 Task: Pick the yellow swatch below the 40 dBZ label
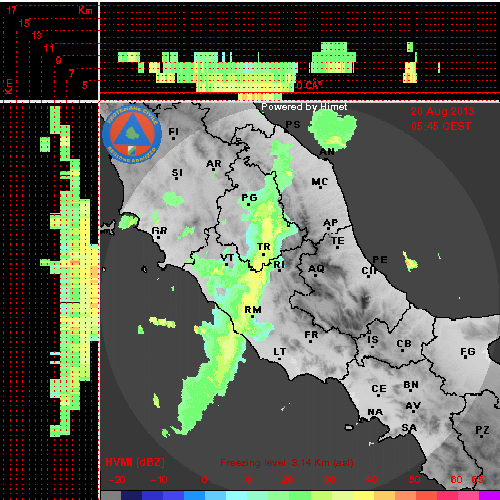pos(363,495)
